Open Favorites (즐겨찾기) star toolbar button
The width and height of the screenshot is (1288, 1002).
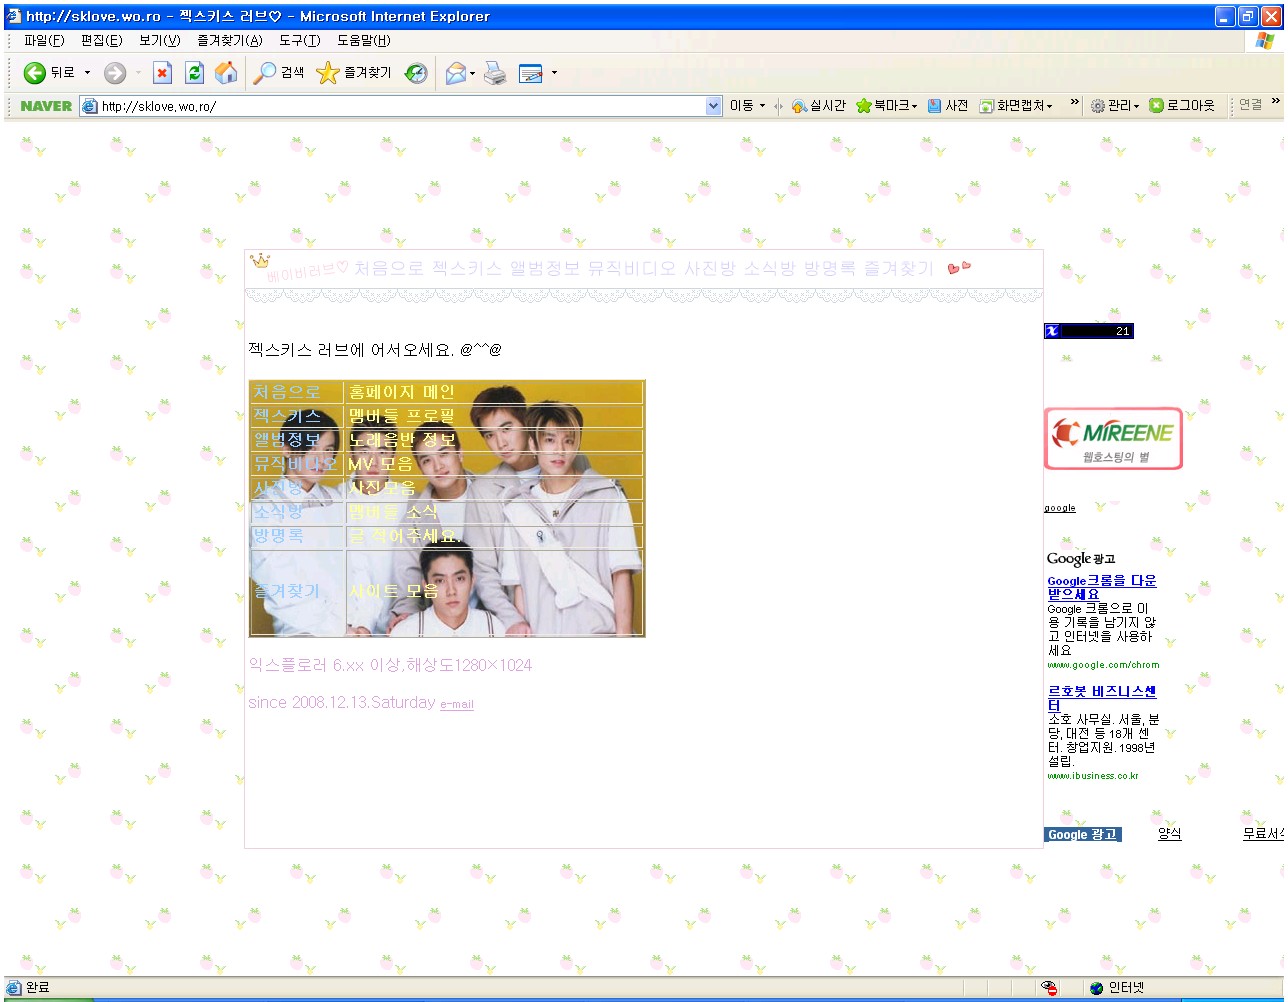(x=354, y=73)
